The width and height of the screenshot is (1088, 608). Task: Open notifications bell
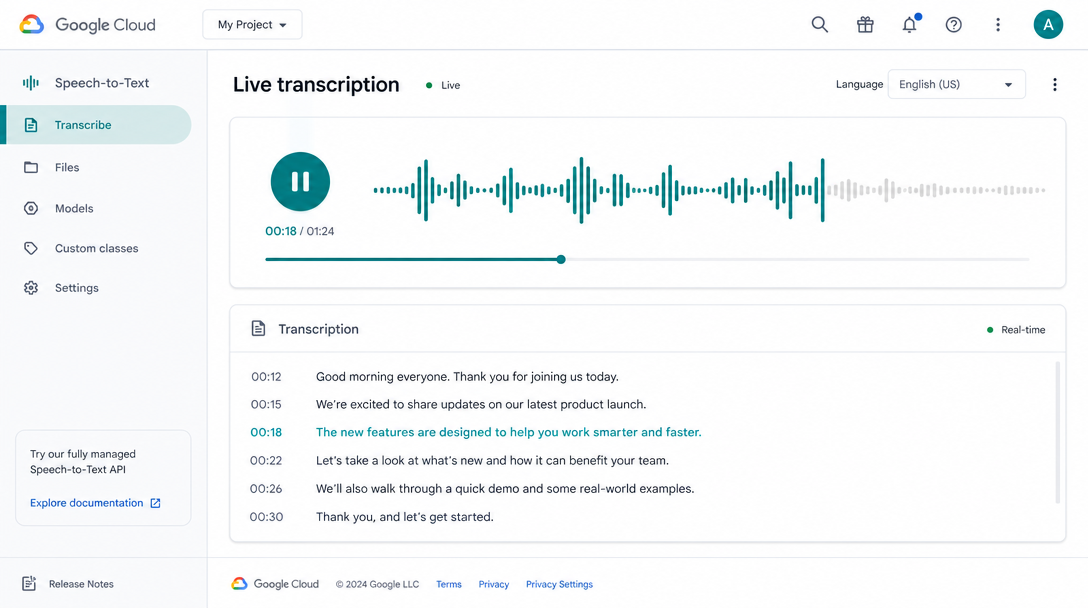910,24
